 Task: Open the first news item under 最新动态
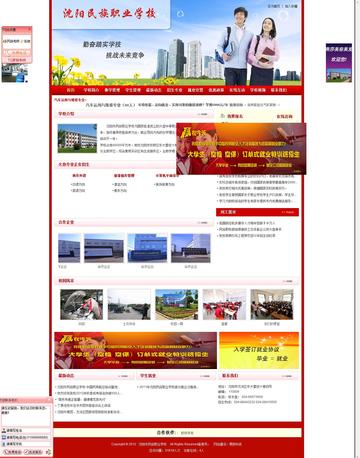point(88,387)
